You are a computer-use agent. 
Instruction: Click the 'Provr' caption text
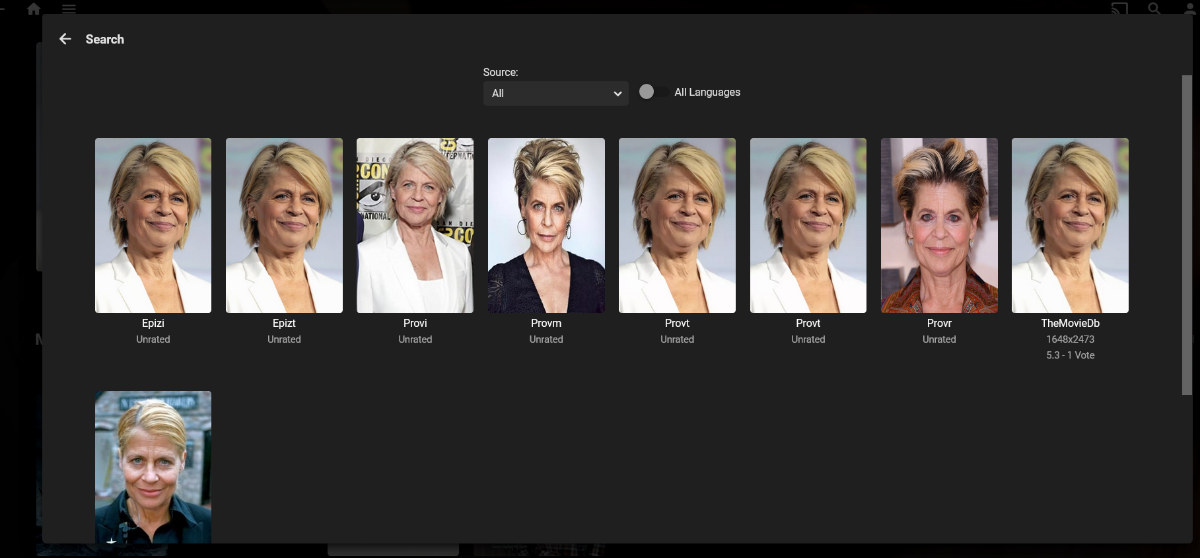939,324
